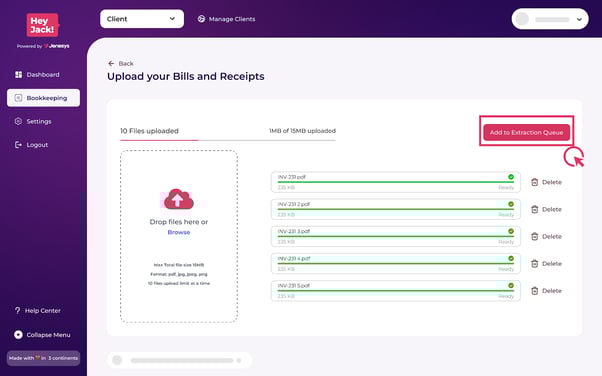
Task: Select the INV-231 5.pdf file name
Action: pyautogui.click(x=294, y=286)
